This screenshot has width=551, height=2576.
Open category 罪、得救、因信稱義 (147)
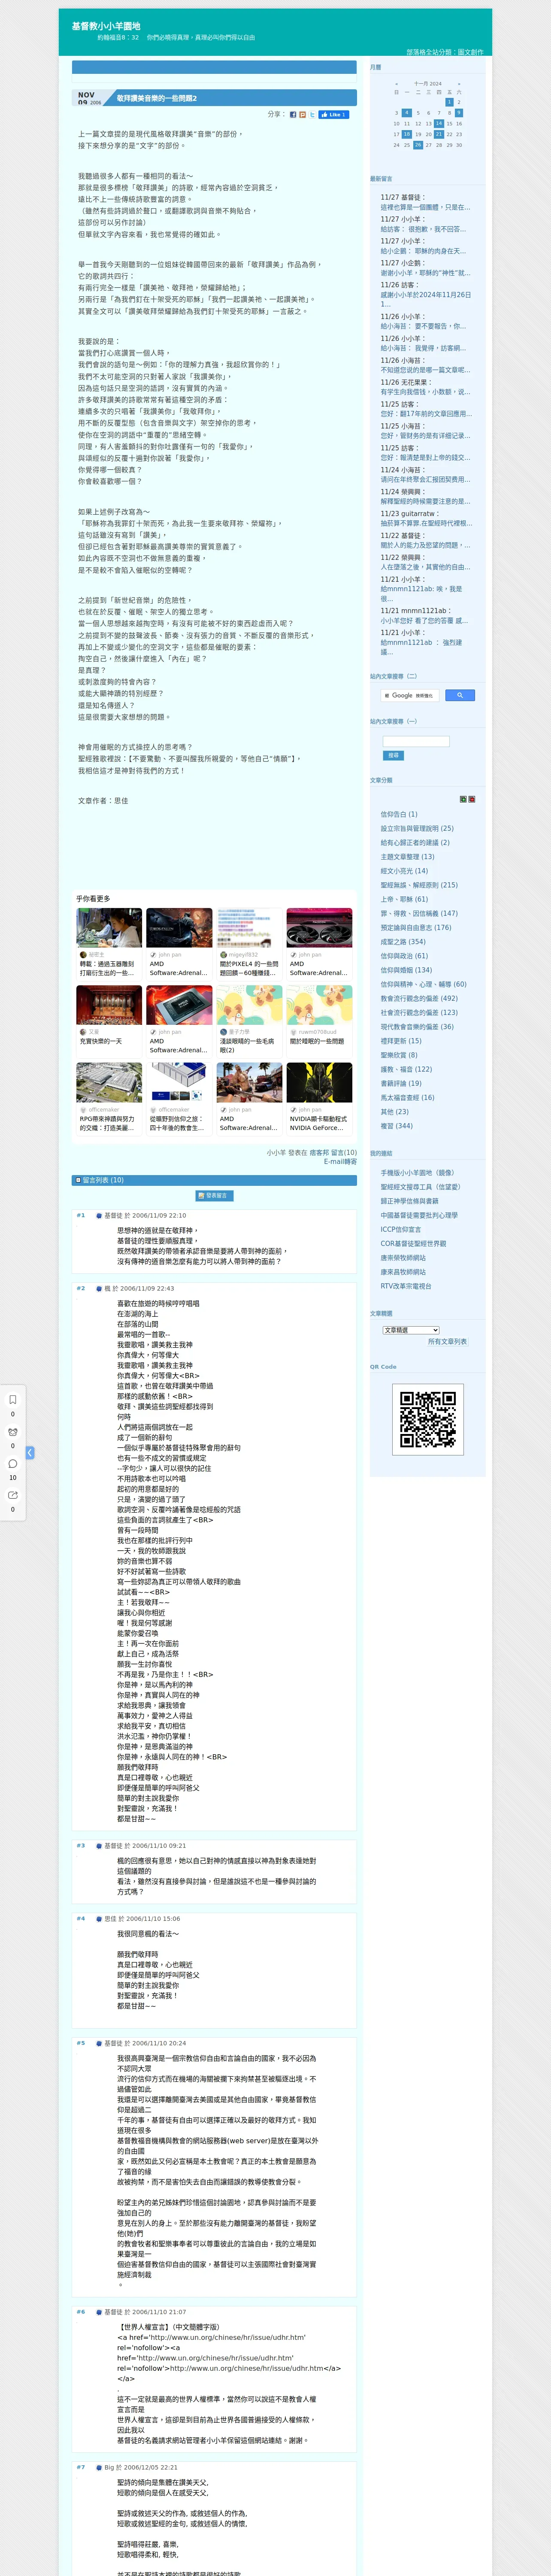(x=419, y=913)
